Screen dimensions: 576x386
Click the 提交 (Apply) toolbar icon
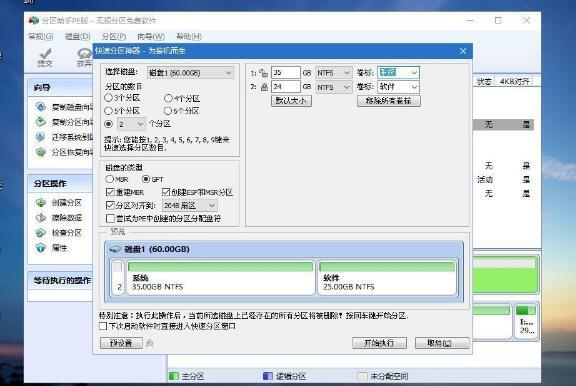pos(45,54)
